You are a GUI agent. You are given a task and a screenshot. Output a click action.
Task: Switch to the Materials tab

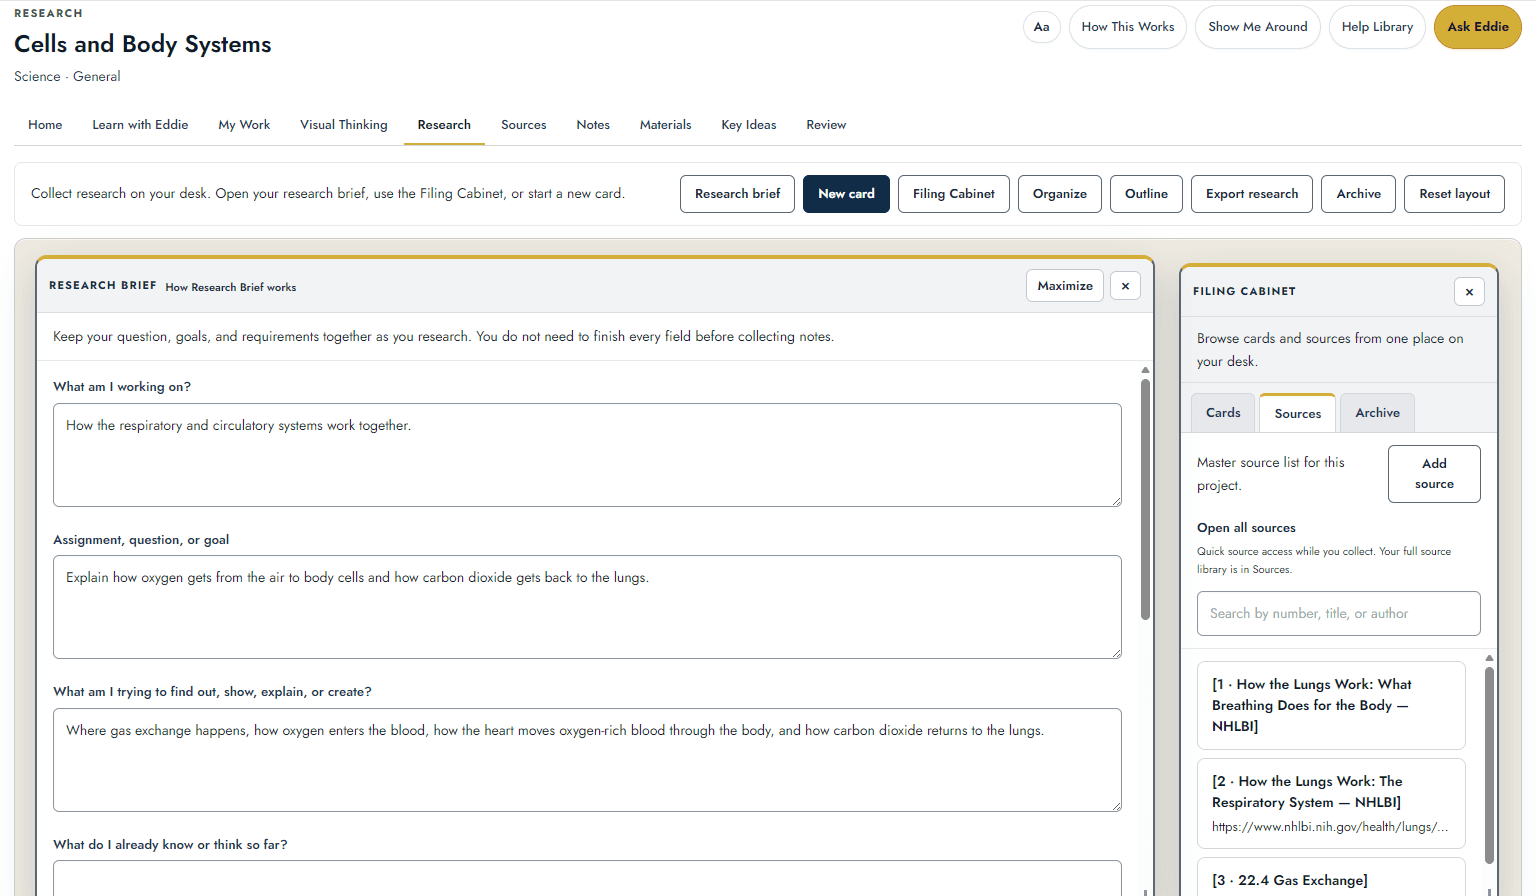pyautogui.click(x=666, y=125)
